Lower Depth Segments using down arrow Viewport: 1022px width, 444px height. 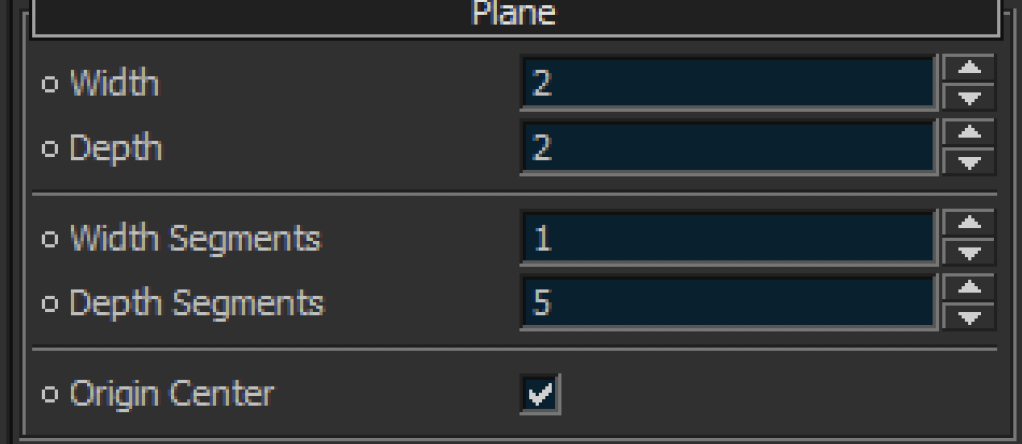[969, 317]
